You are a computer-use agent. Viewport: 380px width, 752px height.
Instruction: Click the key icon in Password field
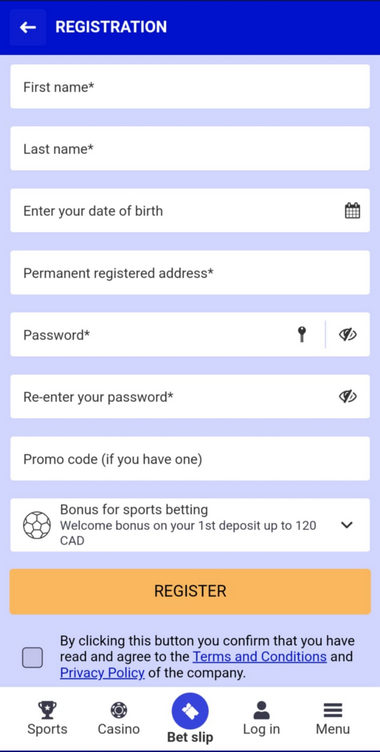click(302, 334)
